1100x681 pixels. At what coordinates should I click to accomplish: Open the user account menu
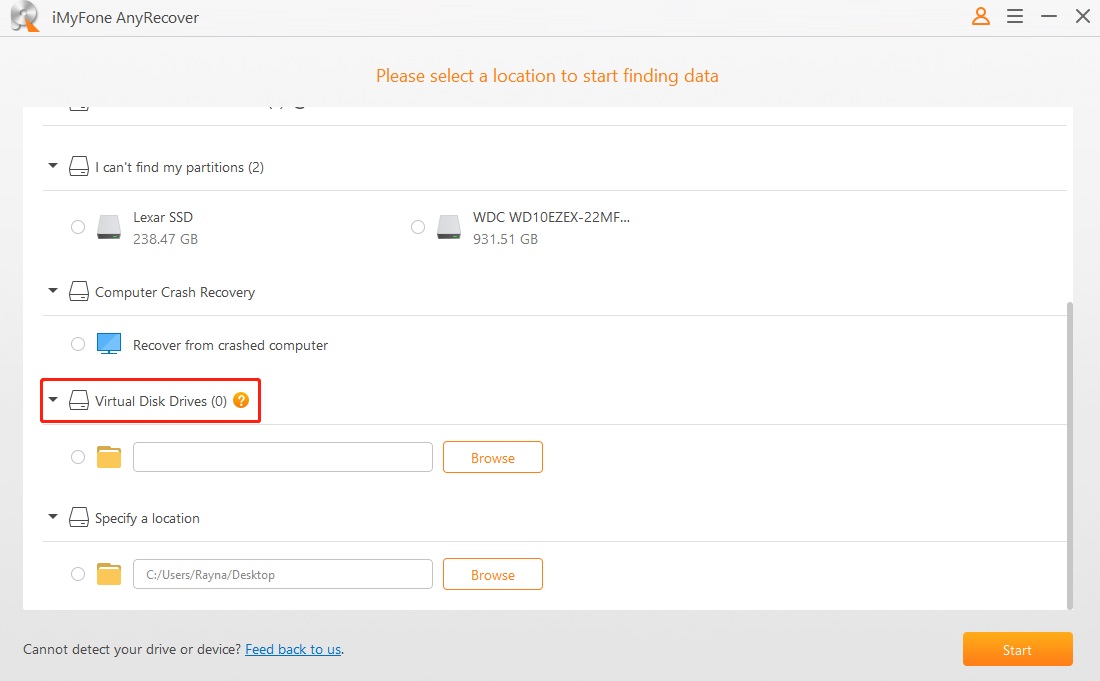tap(980, 16)
